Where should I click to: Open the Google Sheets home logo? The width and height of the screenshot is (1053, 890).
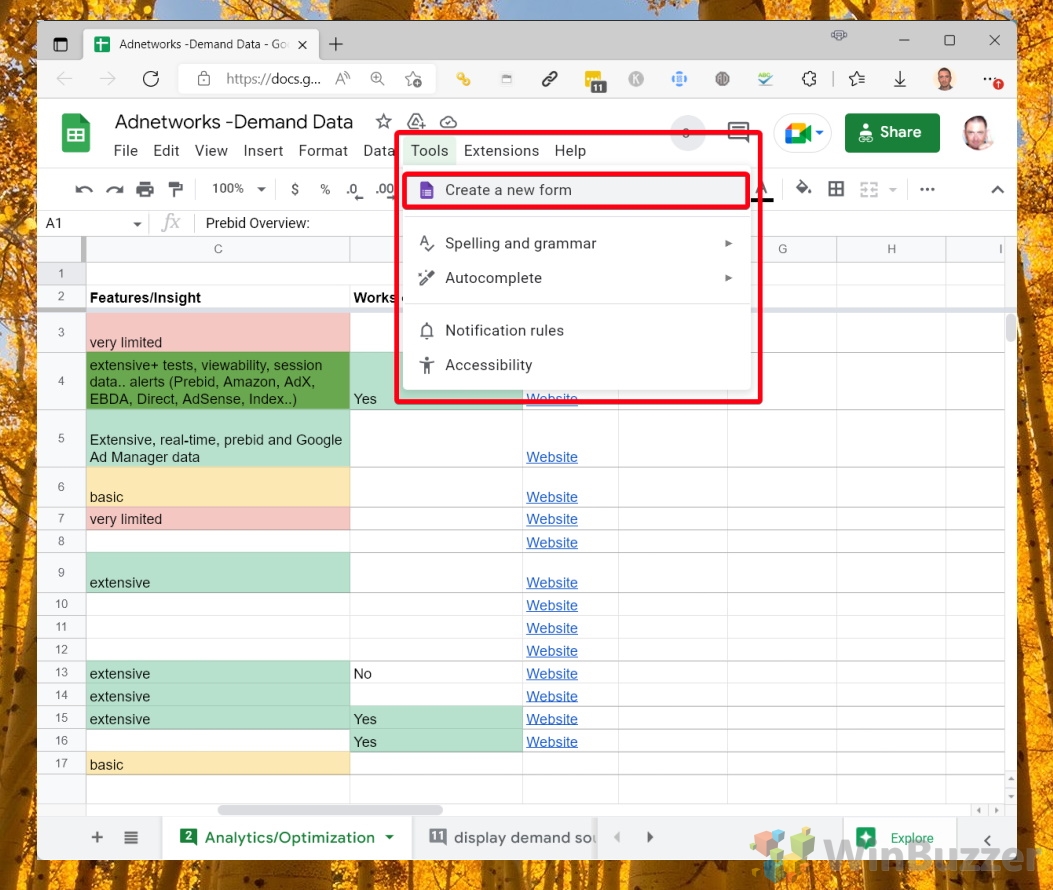pyautogui.click(x=76, y=133)
